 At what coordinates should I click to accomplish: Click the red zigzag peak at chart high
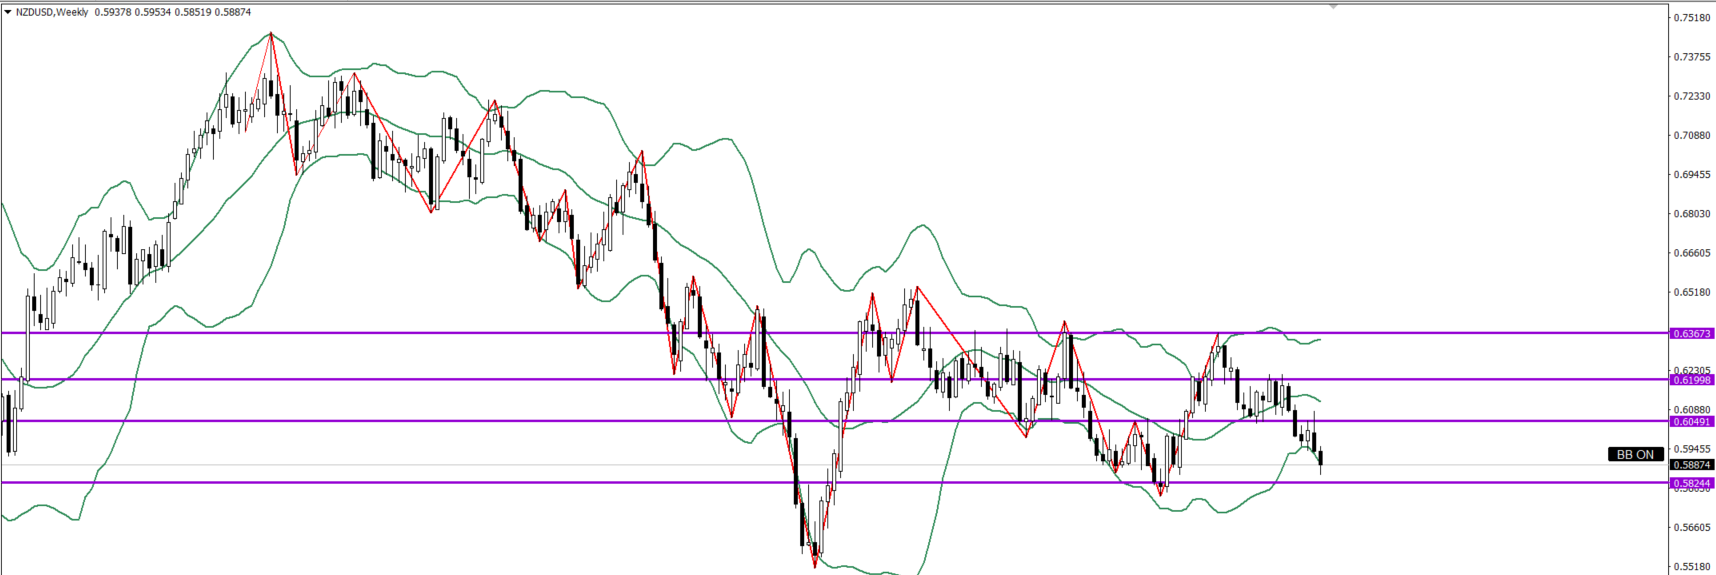click(x=271, y=34)
